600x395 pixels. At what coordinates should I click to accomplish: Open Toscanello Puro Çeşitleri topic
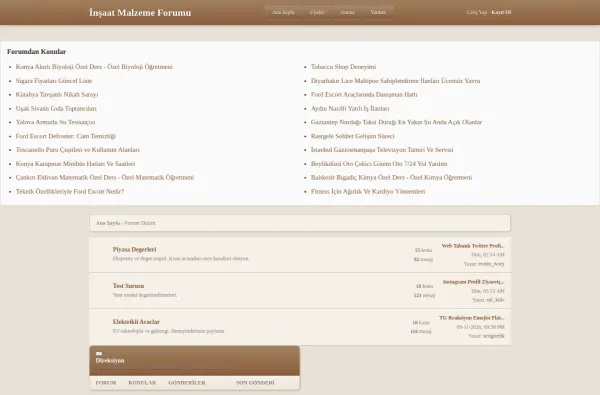coord(78,150)
